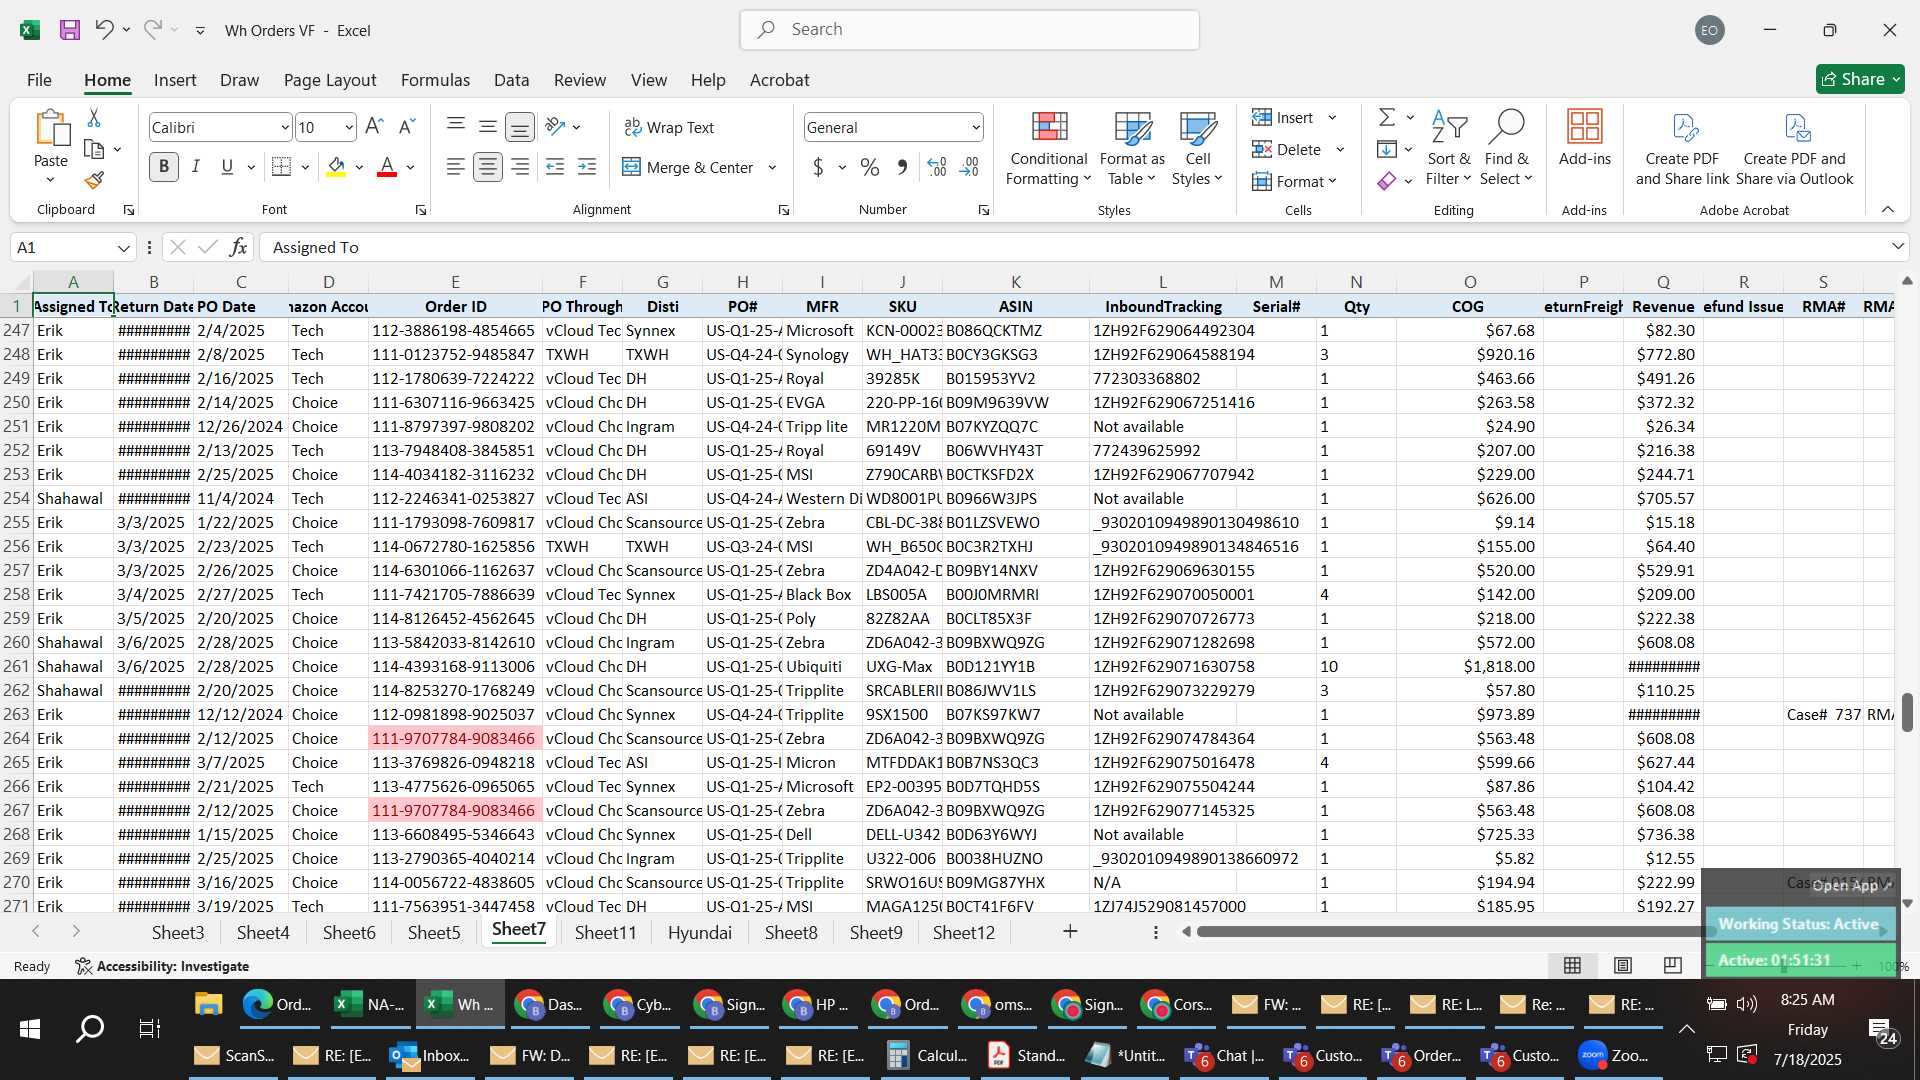
Task: Click the Clear eraser icon
Action: pyautogui.click(x=1387, y=181)
